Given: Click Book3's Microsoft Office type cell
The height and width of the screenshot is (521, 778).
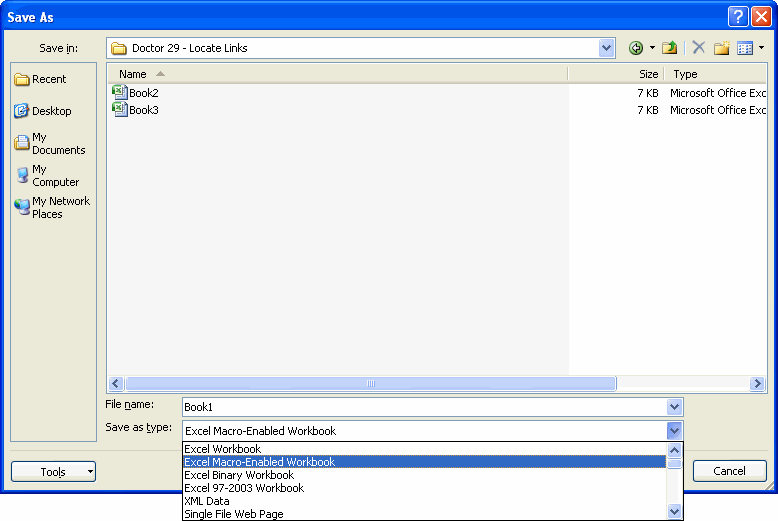Looking at the screenshot, I should coord(717,110).
